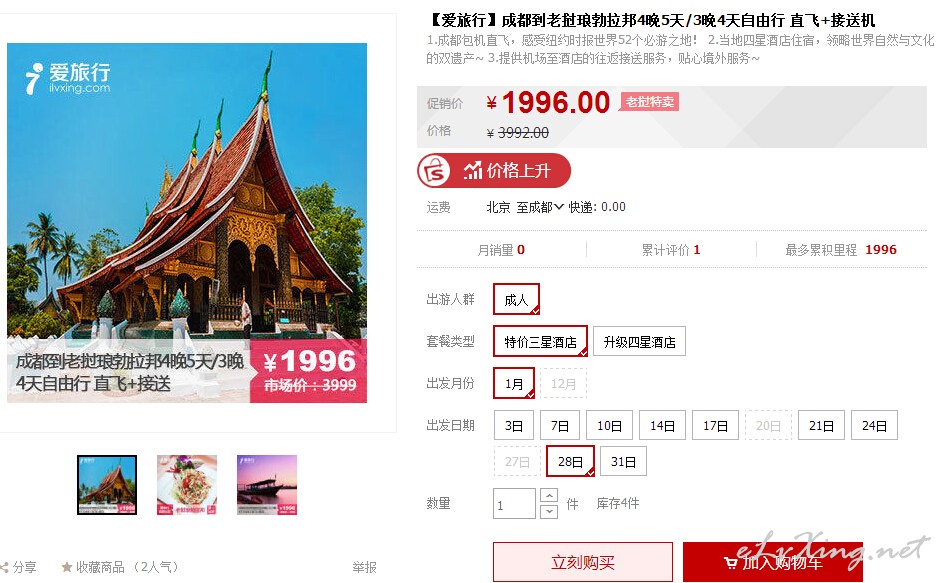The image size is (941, 583).
Task: Open the sunset boat thumbnail image
Action: click(267, 485)
